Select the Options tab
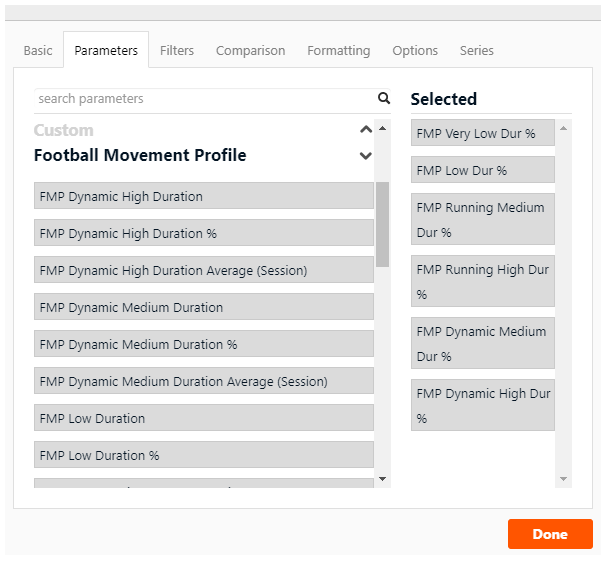Viewport: 606px width, 561px height. click(x=415, y=51)
